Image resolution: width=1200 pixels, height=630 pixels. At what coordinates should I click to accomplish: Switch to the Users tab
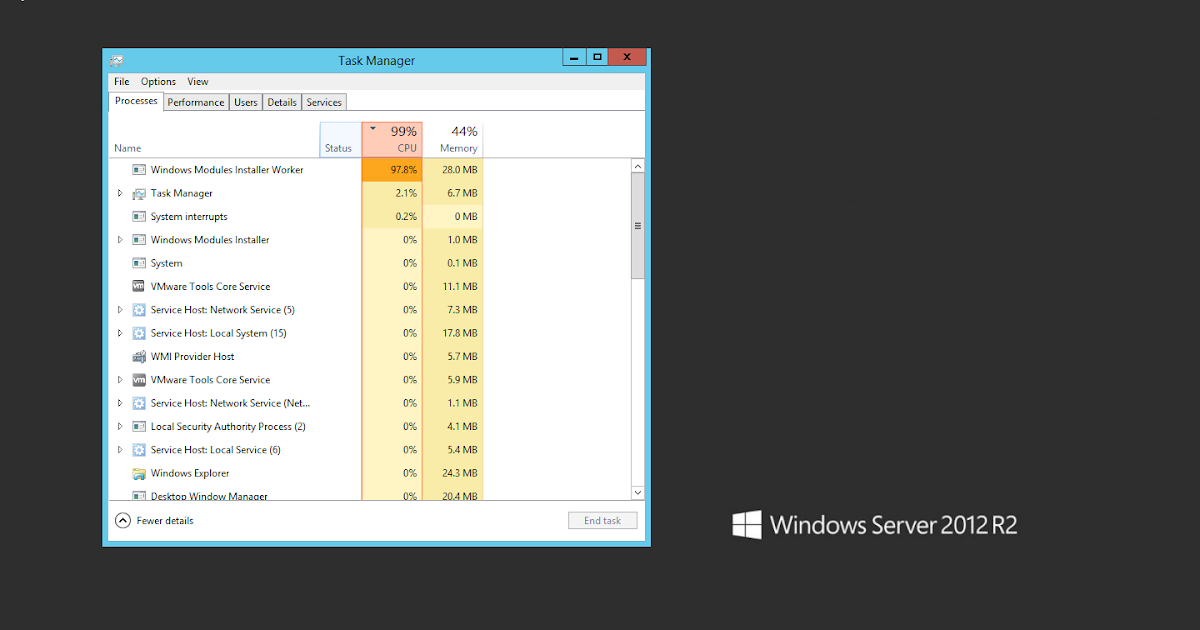pyautogui.click(x=246, y=102)
